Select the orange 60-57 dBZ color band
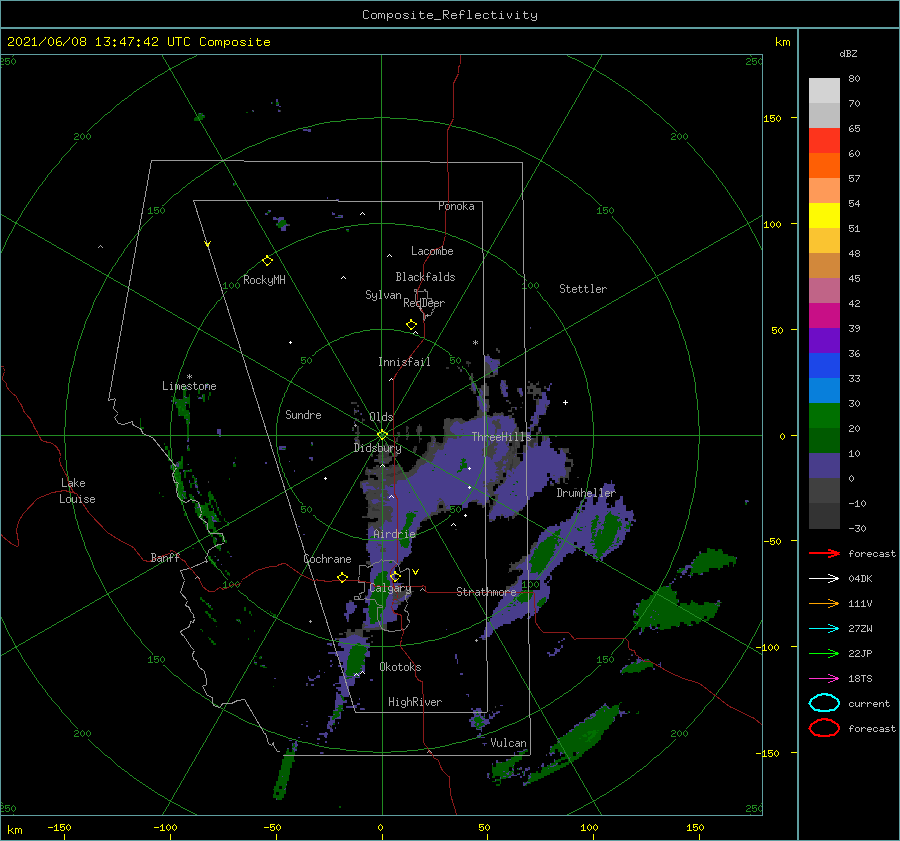Image resolution: width=900 pixels, height=841 pixels. click(824, 166)
